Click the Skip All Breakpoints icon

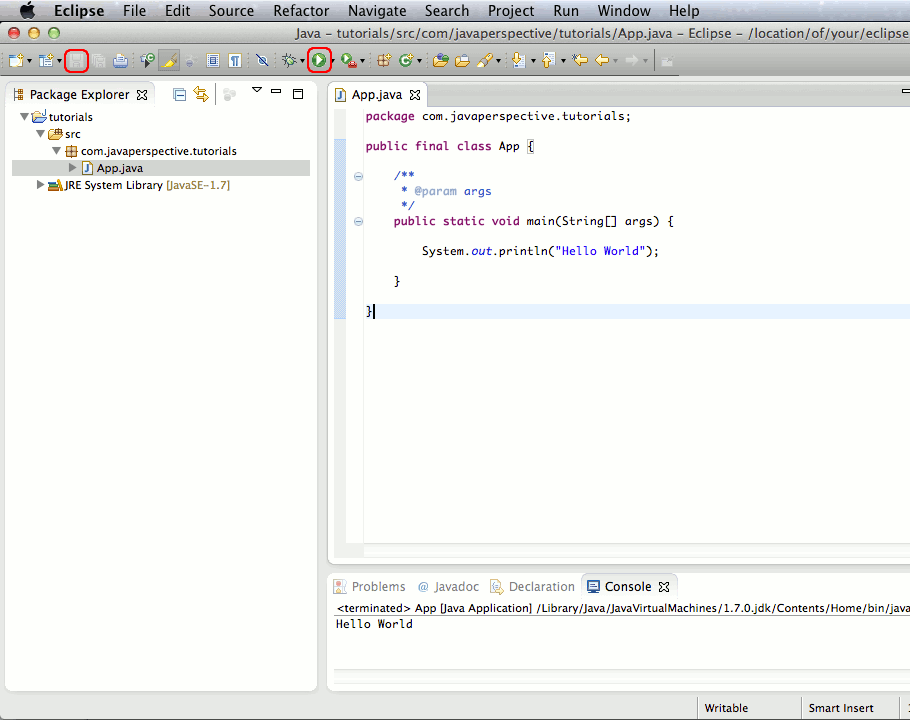point(262,60)
